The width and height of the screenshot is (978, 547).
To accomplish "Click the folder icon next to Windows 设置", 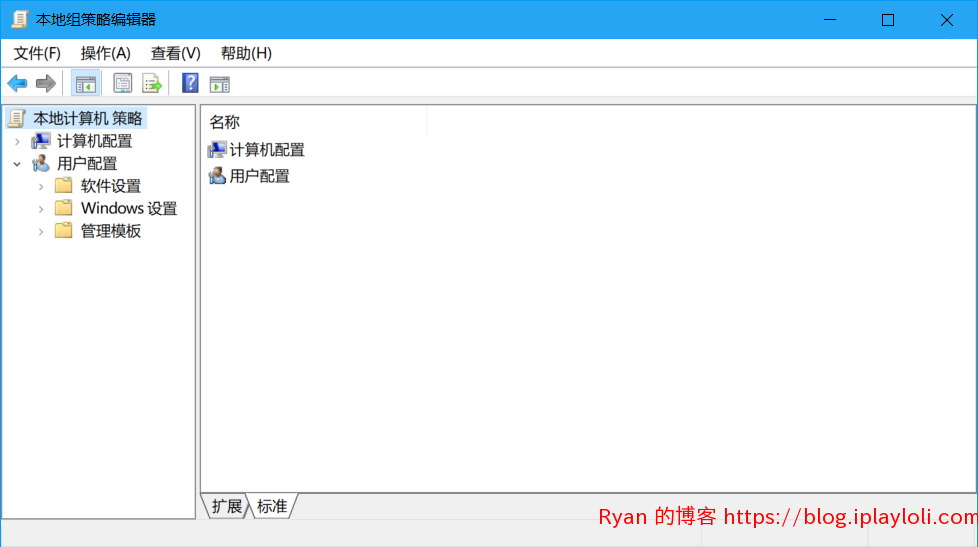I will 64,208.
